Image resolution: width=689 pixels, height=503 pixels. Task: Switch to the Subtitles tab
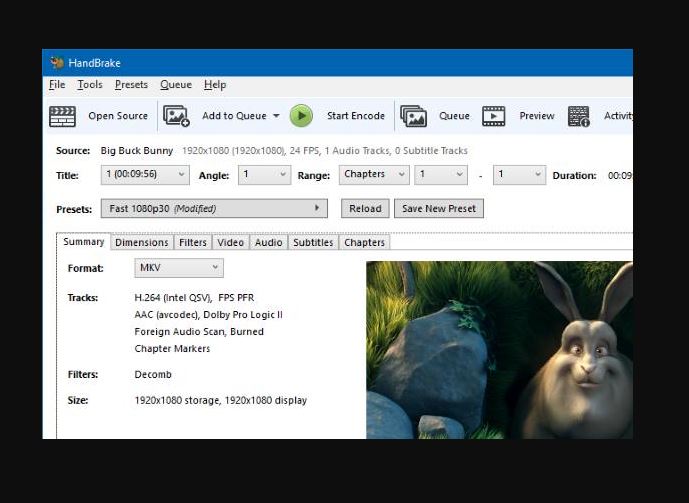[x=313, y=242]
